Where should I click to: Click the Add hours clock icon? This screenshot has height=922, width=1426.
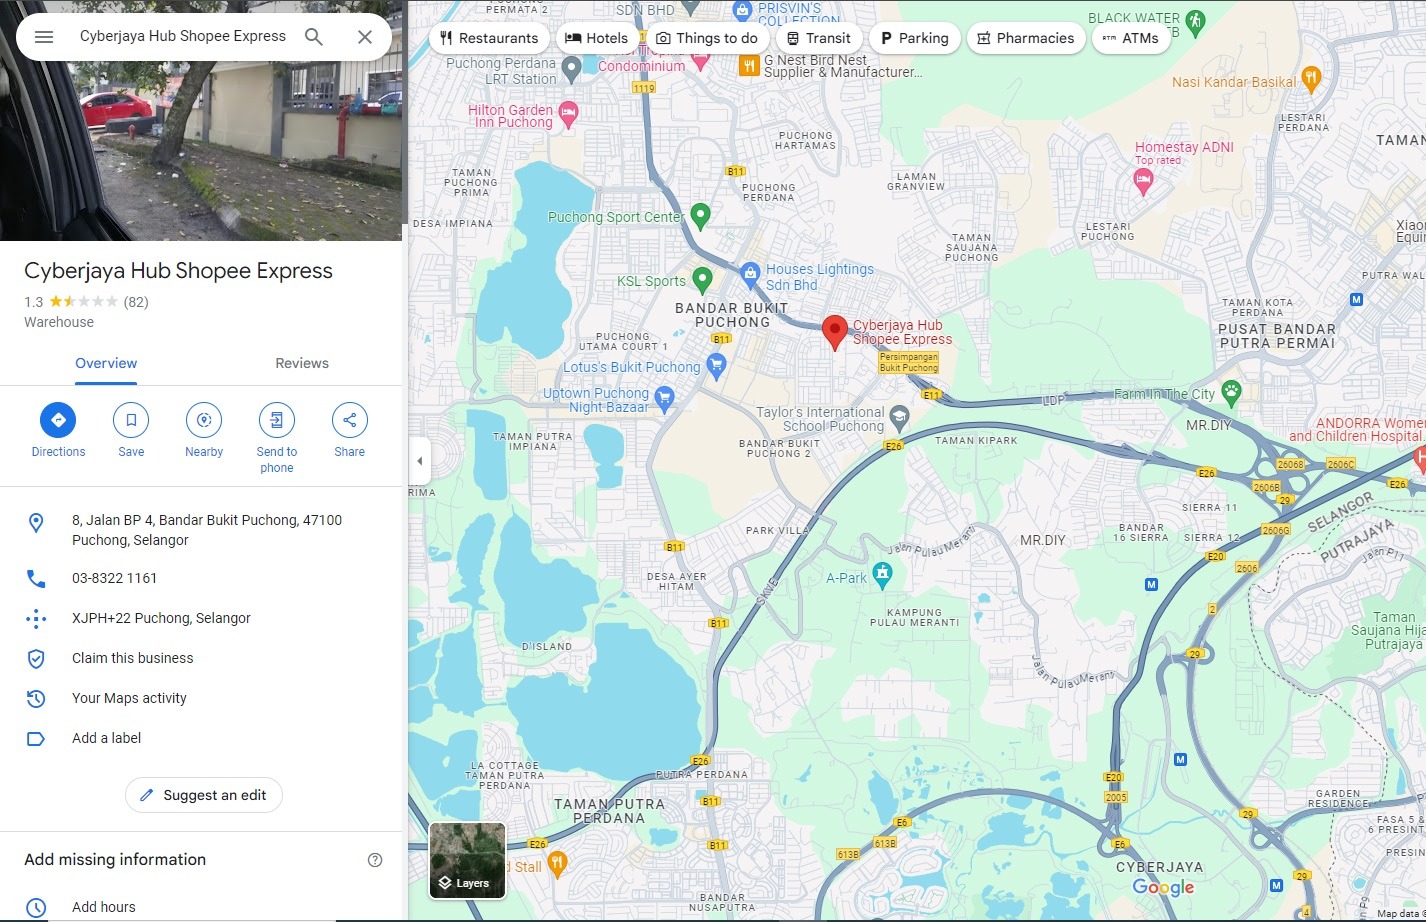pyautogui.click(x=36, y=907)
